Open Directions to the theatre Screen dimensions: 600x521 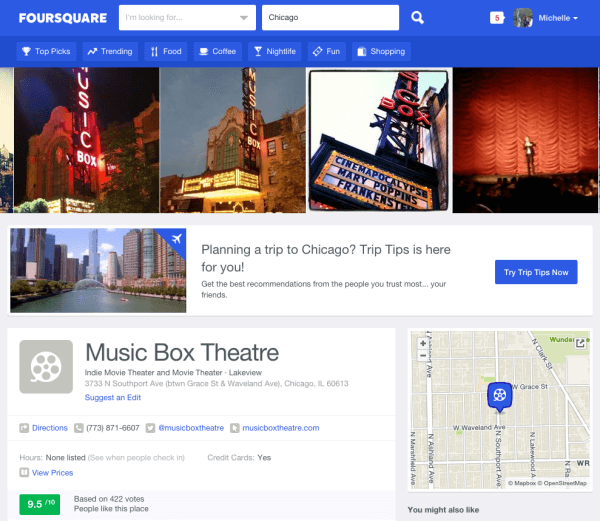50,428
